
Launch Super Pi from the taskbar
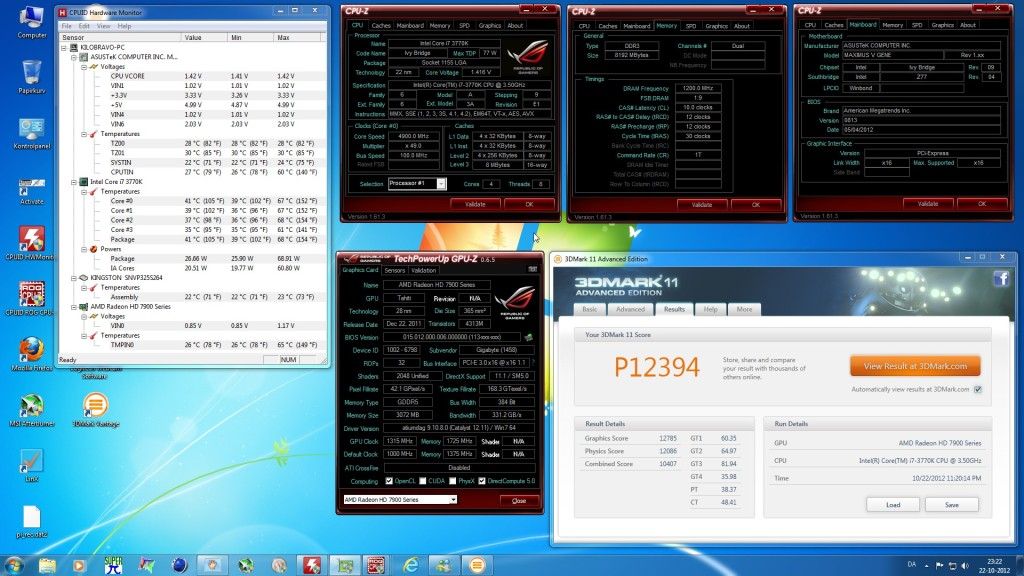[x=113, y=565]
